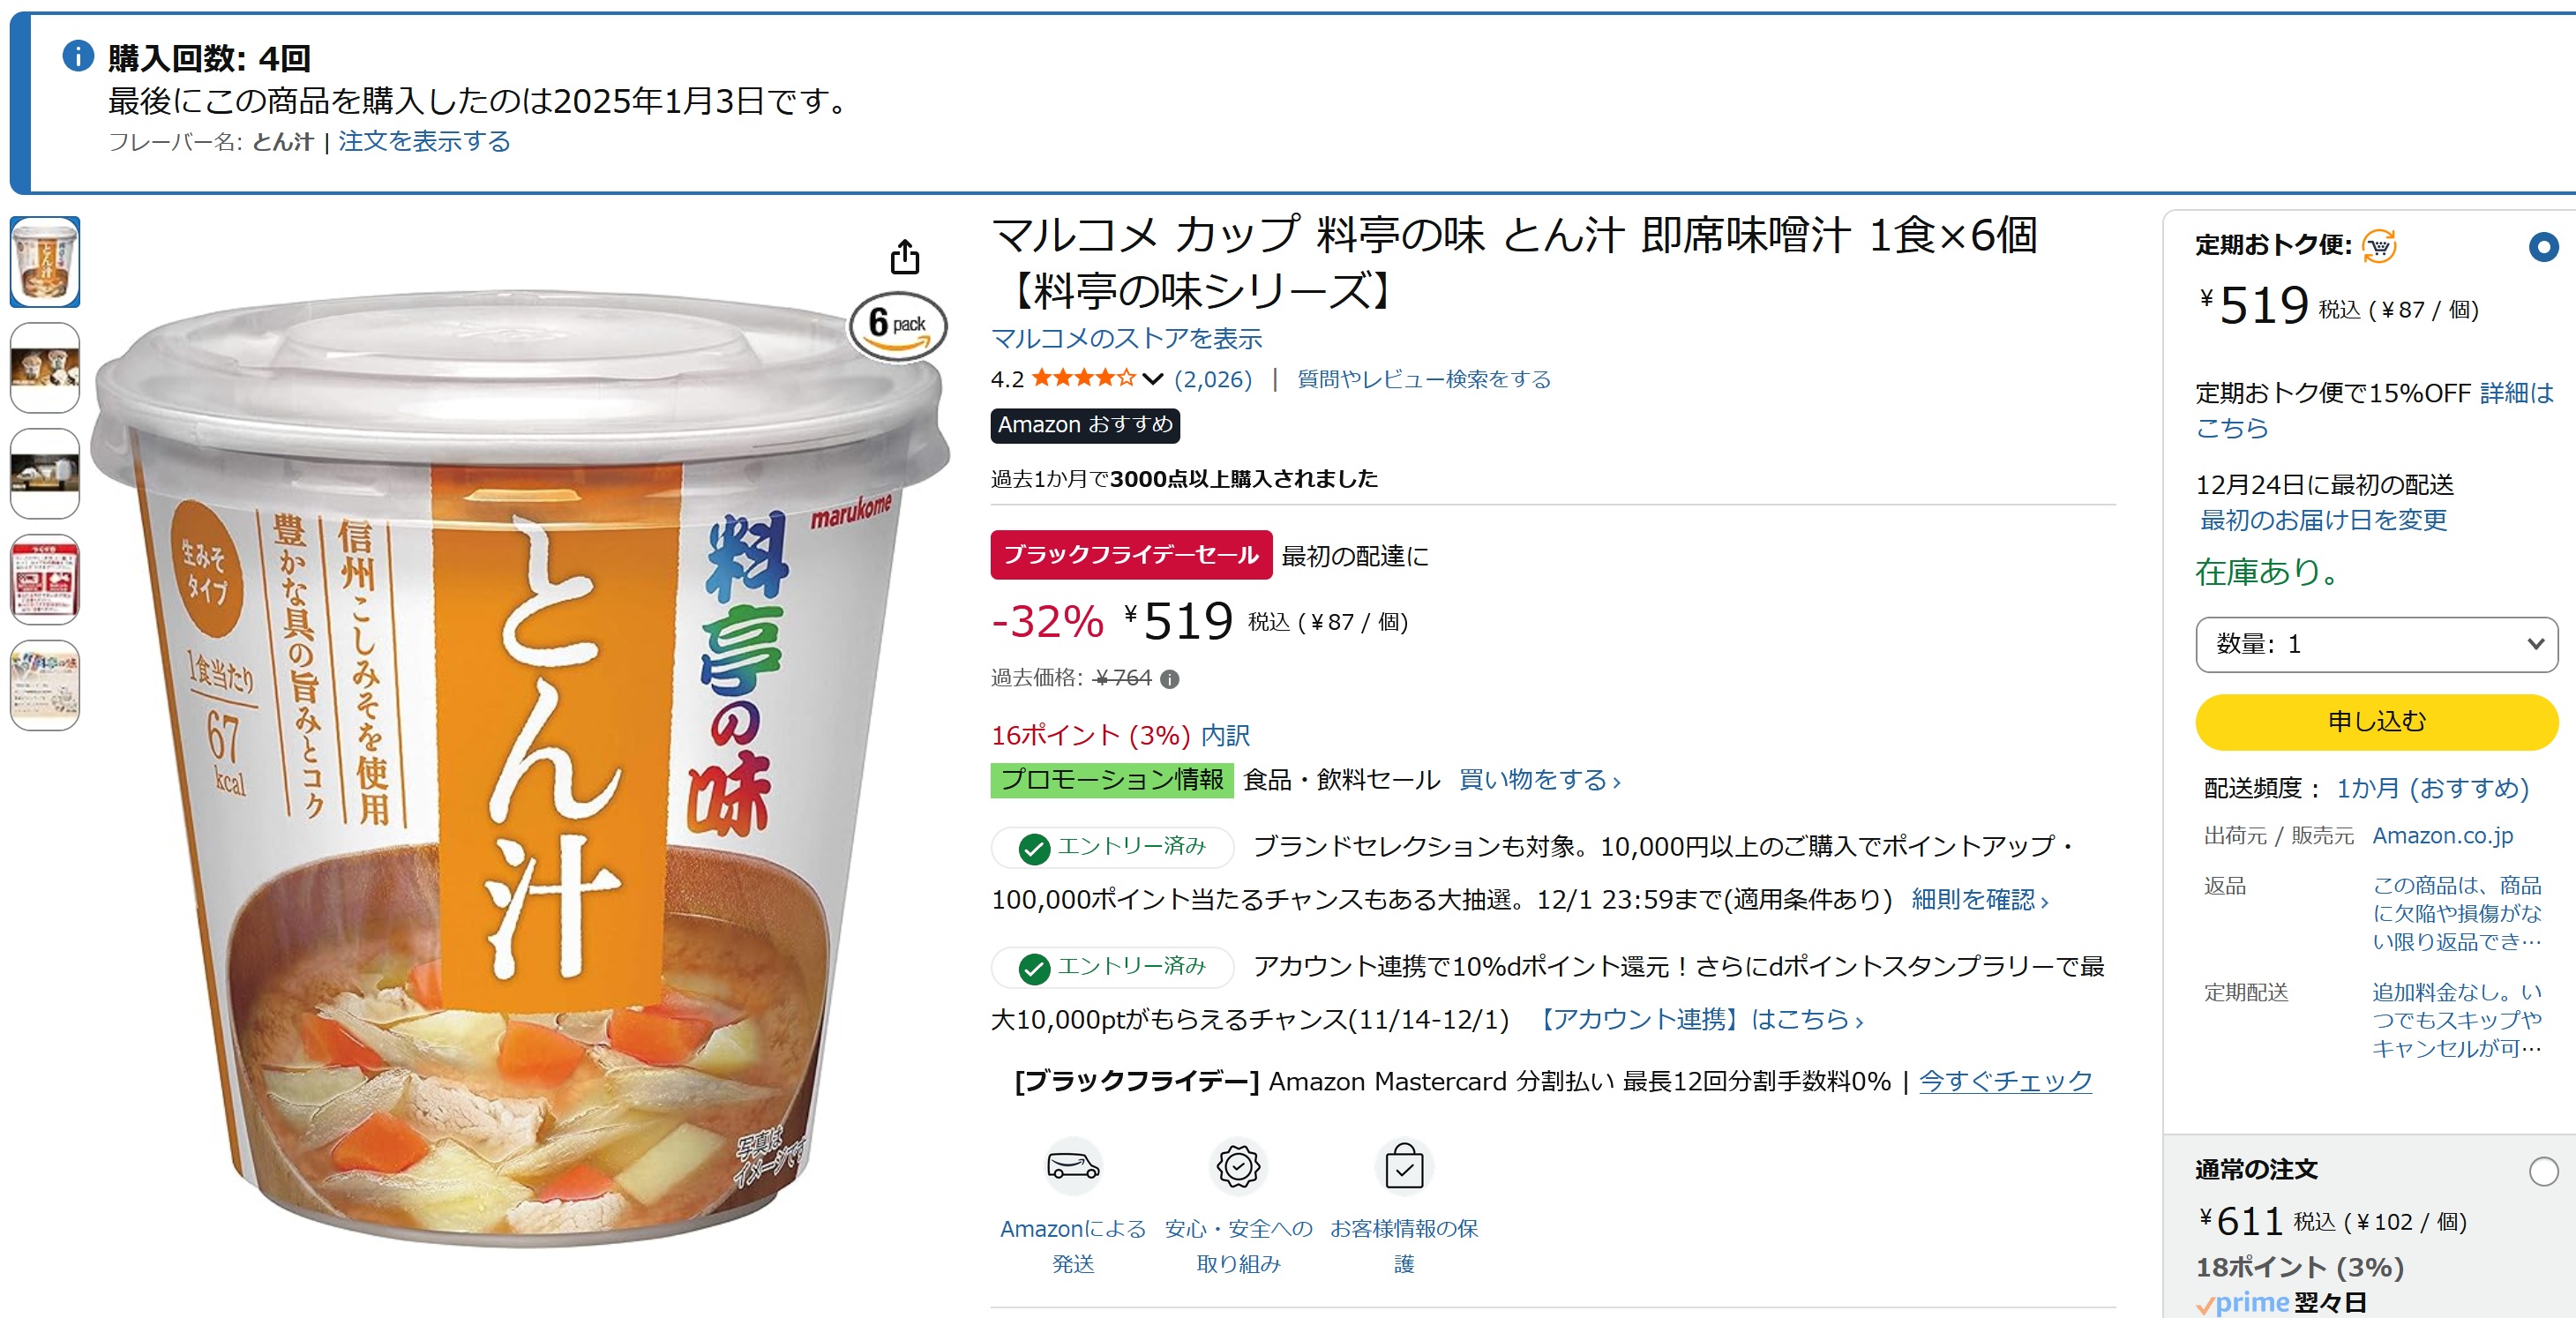Click the blue purchase history info icon
Screen dimensions: 2576x1318
[x=78, y=56]
